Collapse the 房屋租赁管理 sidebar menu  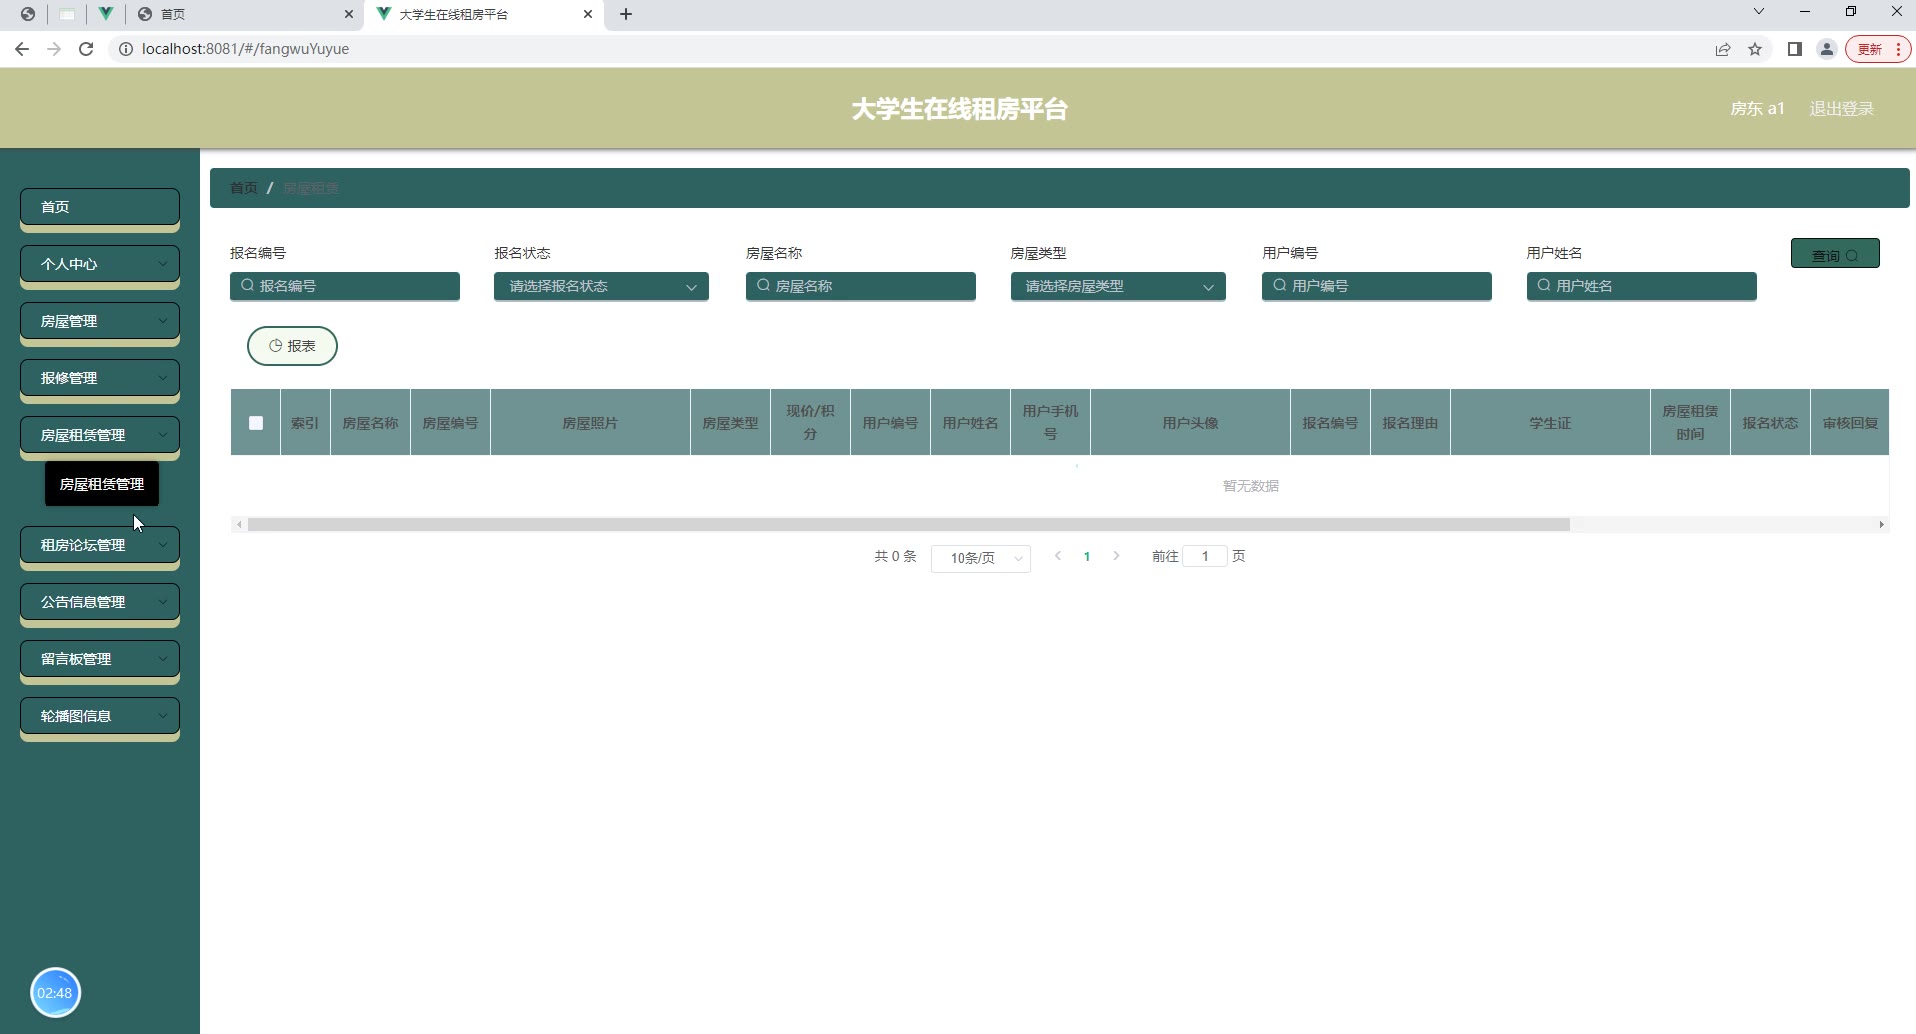coord(100,435)
